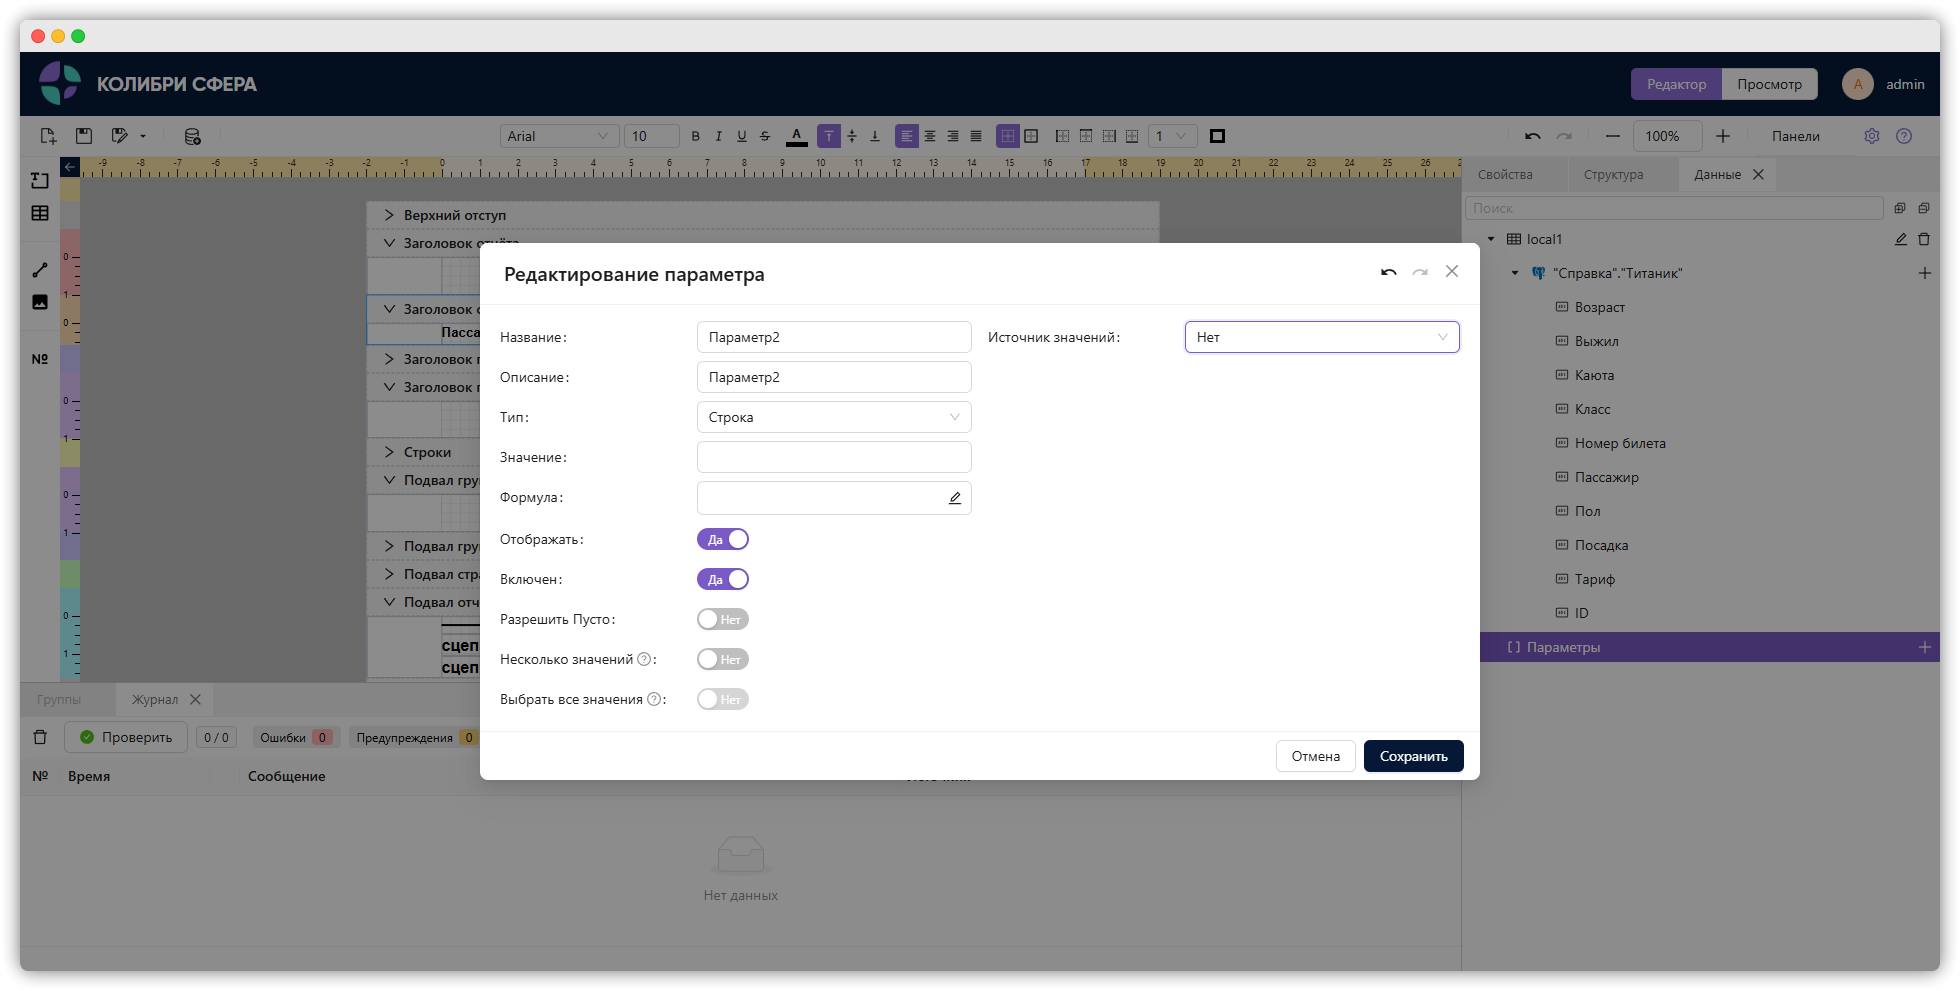
Task: Switch to the Группы tab
Action: [x=59, y=699]
